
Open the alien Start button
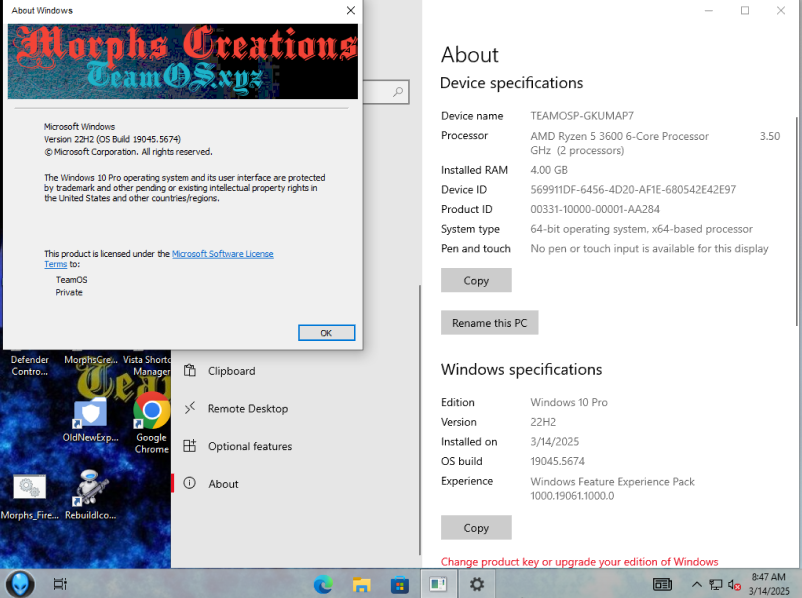20,584
